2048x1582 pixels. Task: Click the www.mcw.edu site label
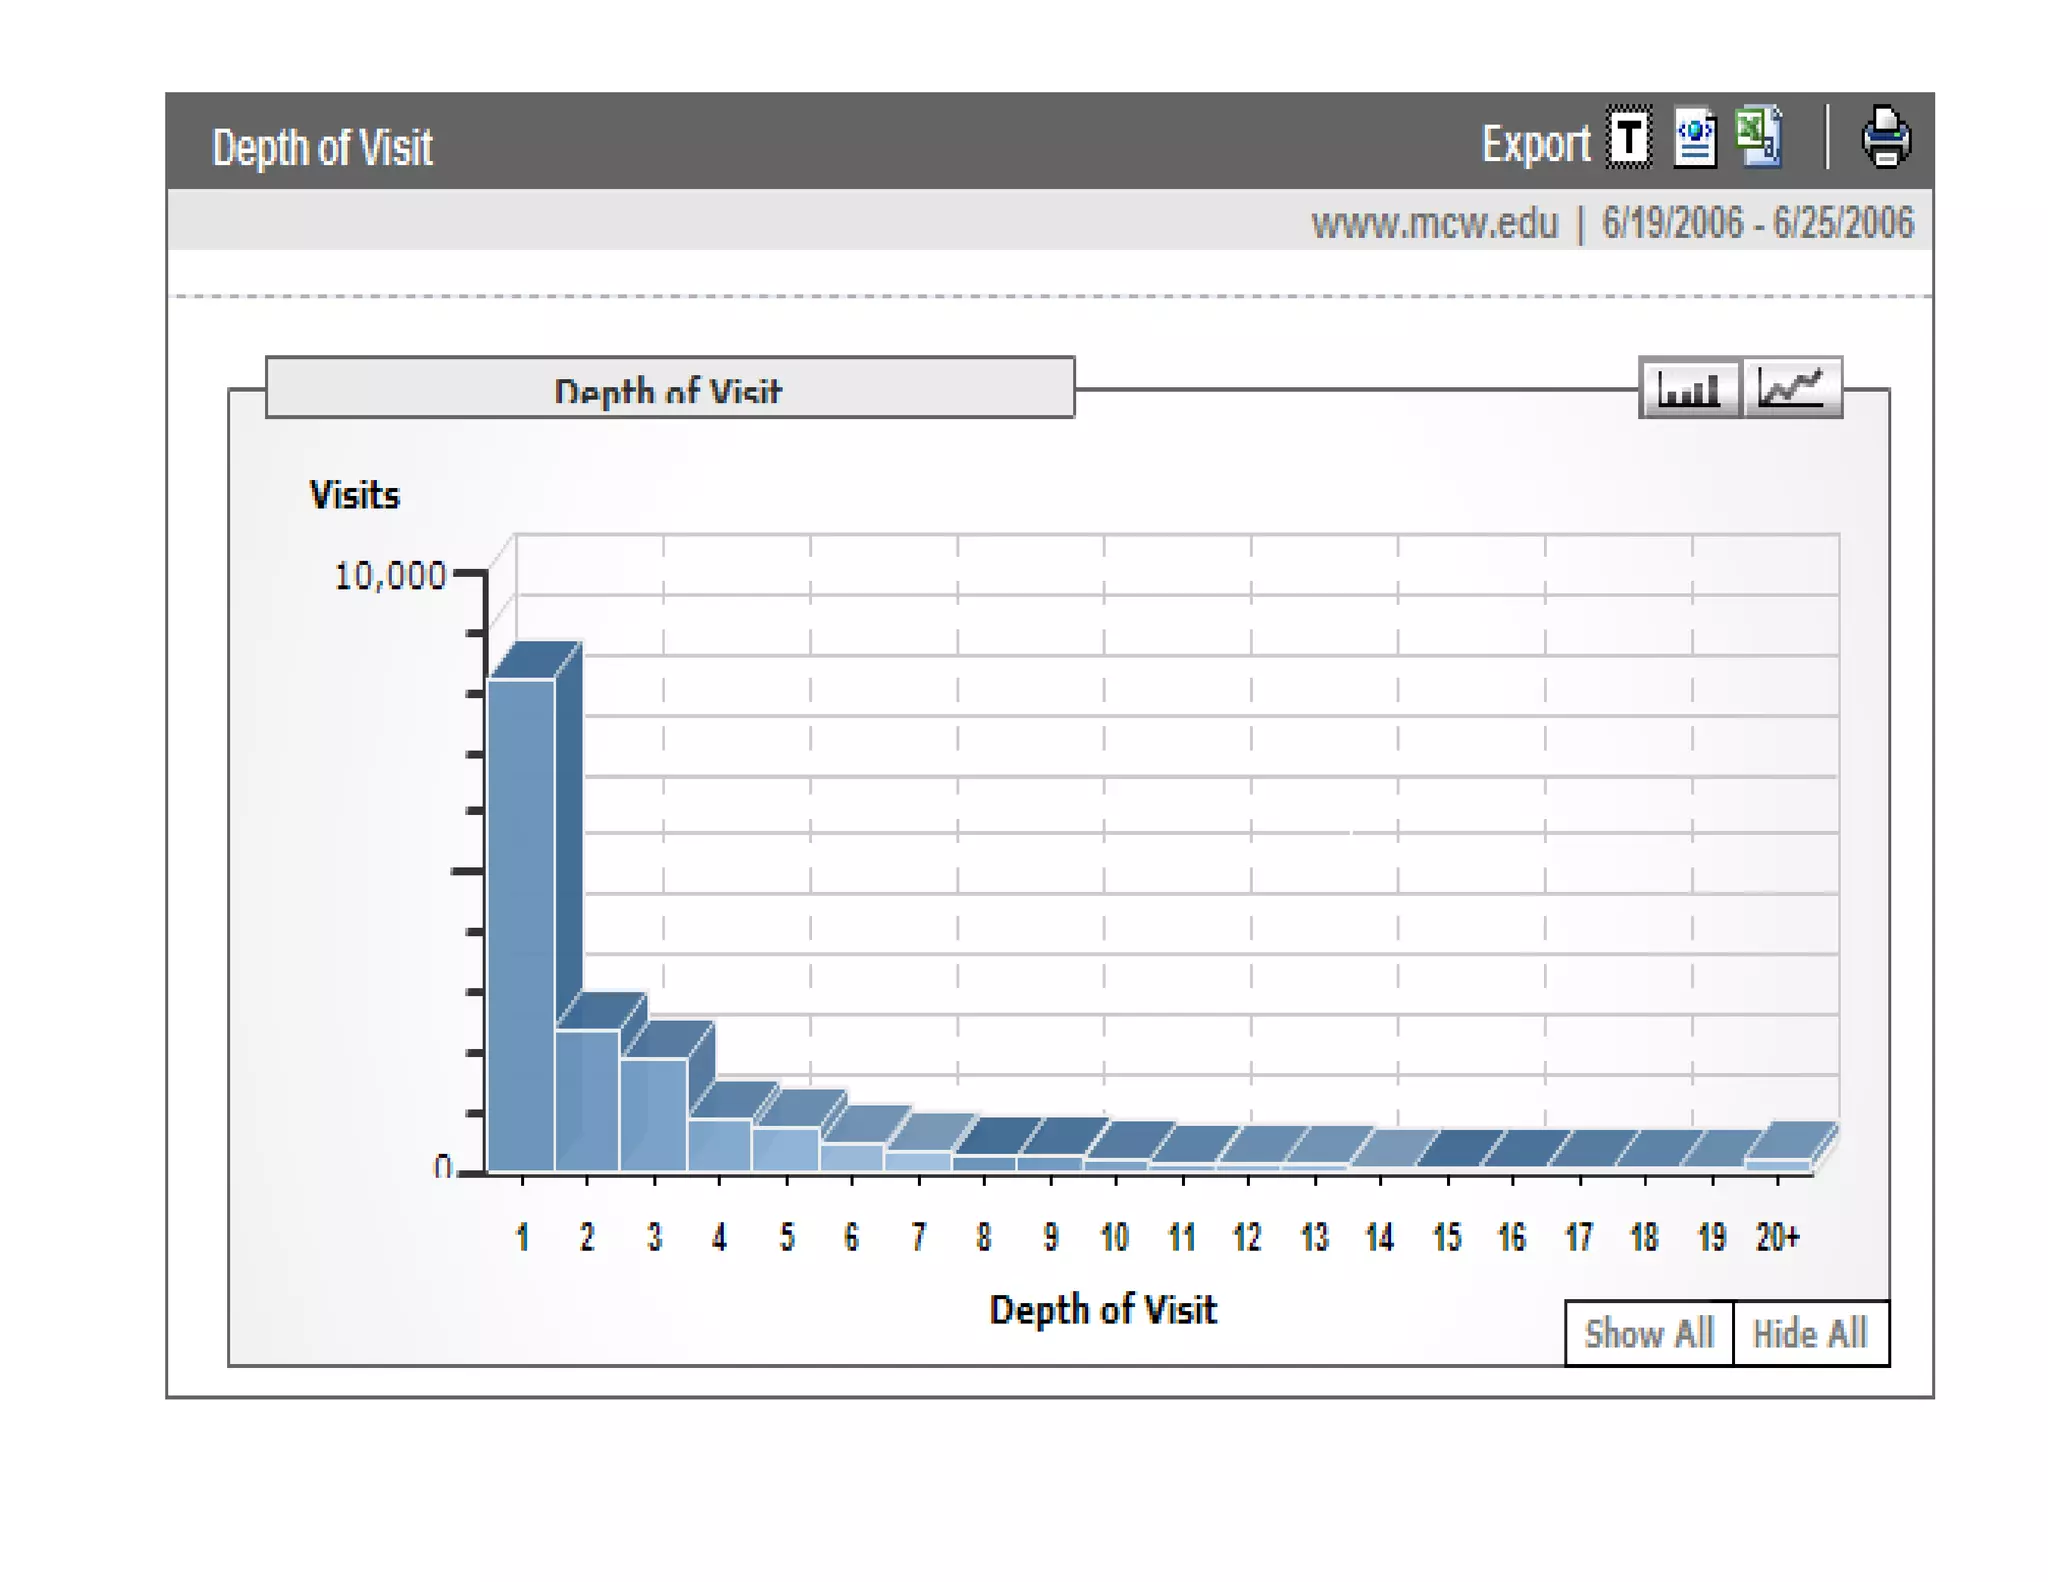point(1434,223)
